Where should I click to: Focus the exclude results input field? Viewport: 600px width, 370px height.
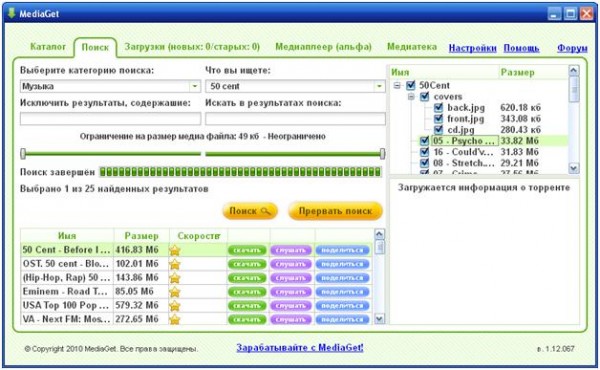(110, 119)
